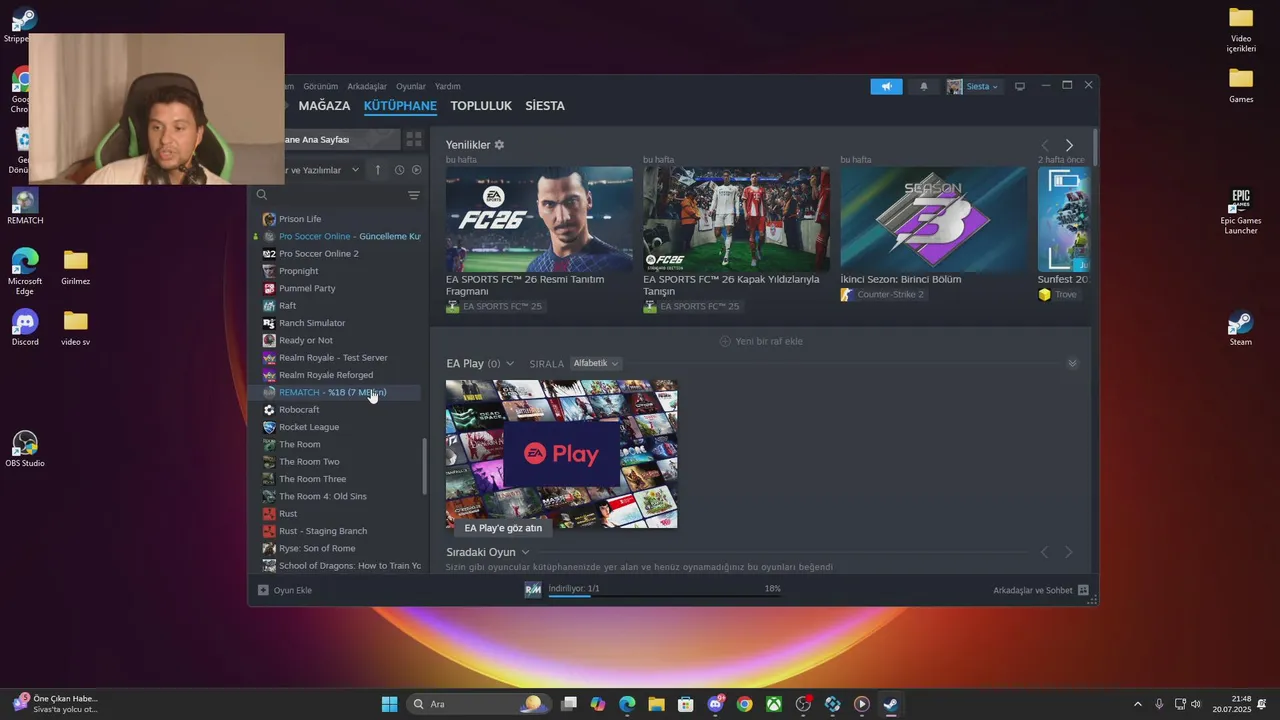Screen dimensions: 1280x720
Task: Open the Oyunlar menu
Action: [x=411, y=86]
